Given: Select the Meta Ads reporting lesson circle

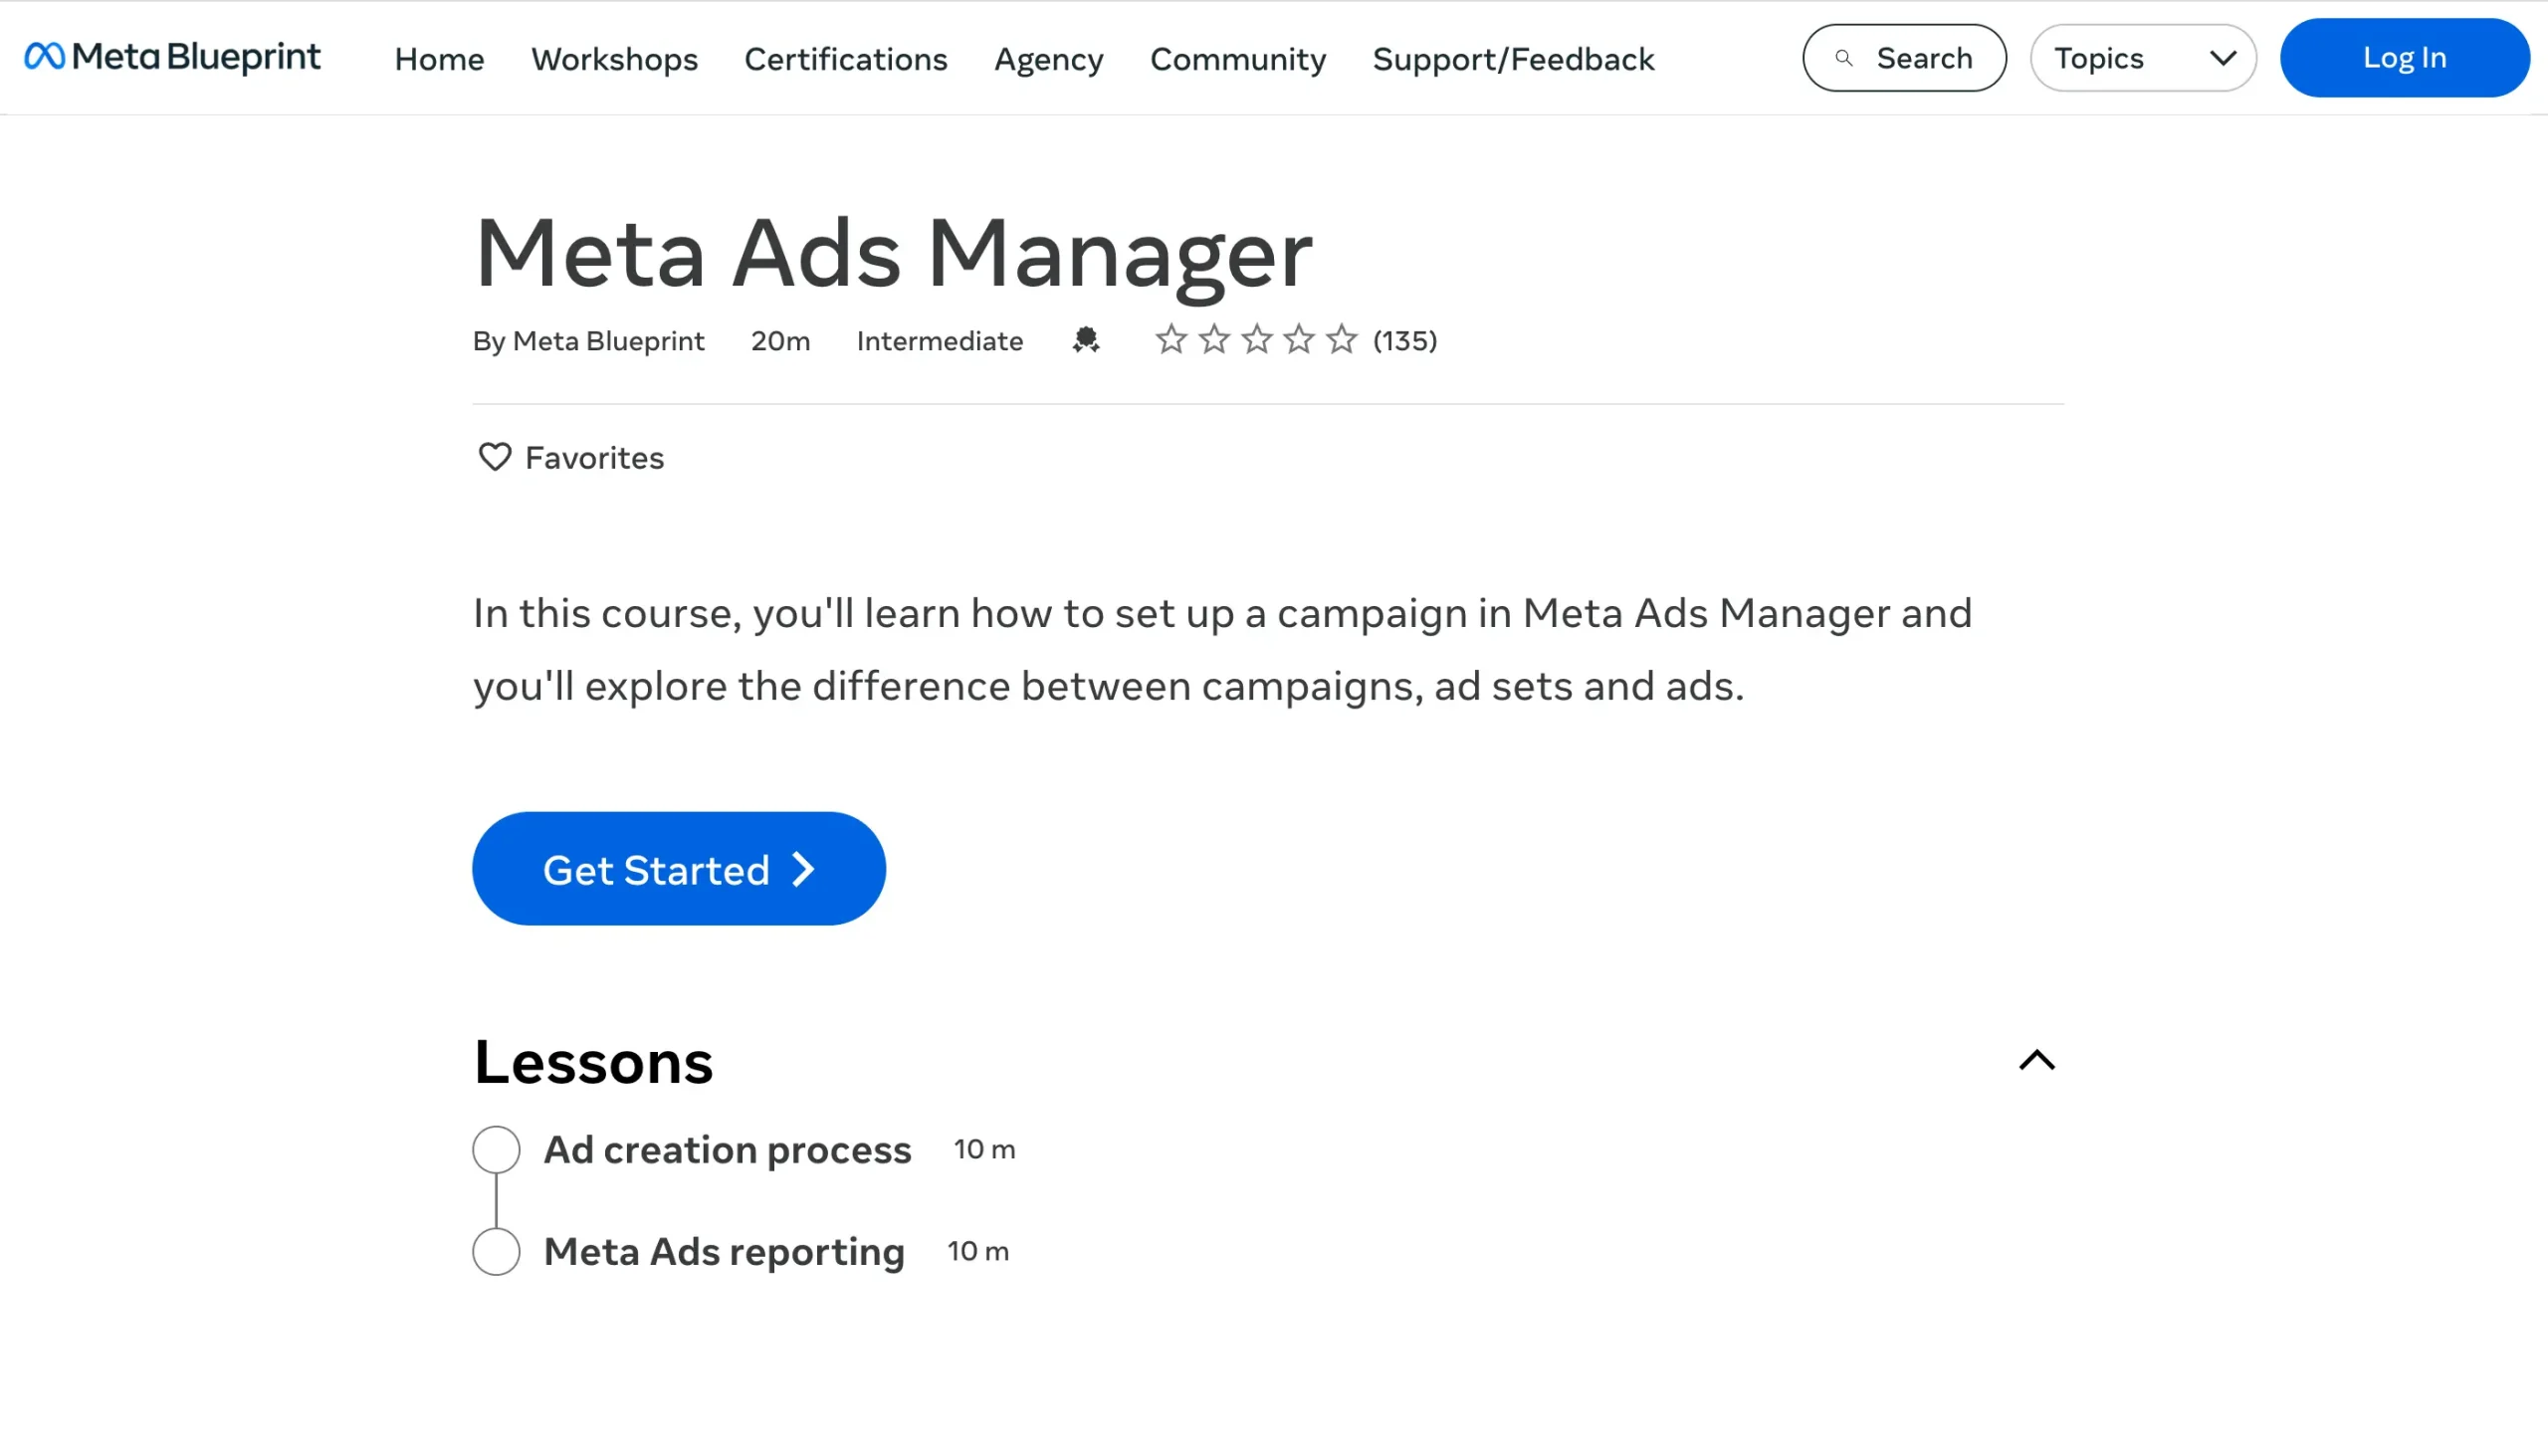Looking at the screenshot, I should pyautogui.click(x=496, y=1251).
